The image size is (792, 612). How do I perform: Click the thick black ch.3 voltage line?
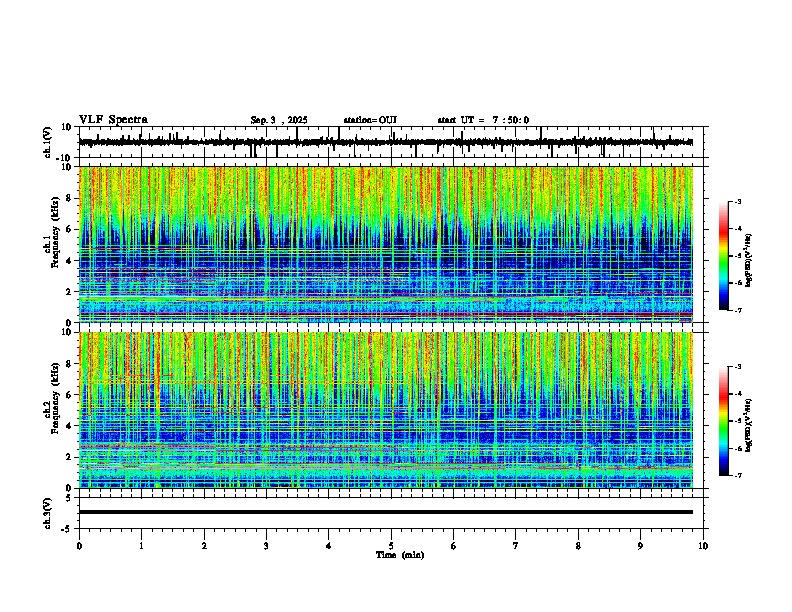[x=386, y=512]
